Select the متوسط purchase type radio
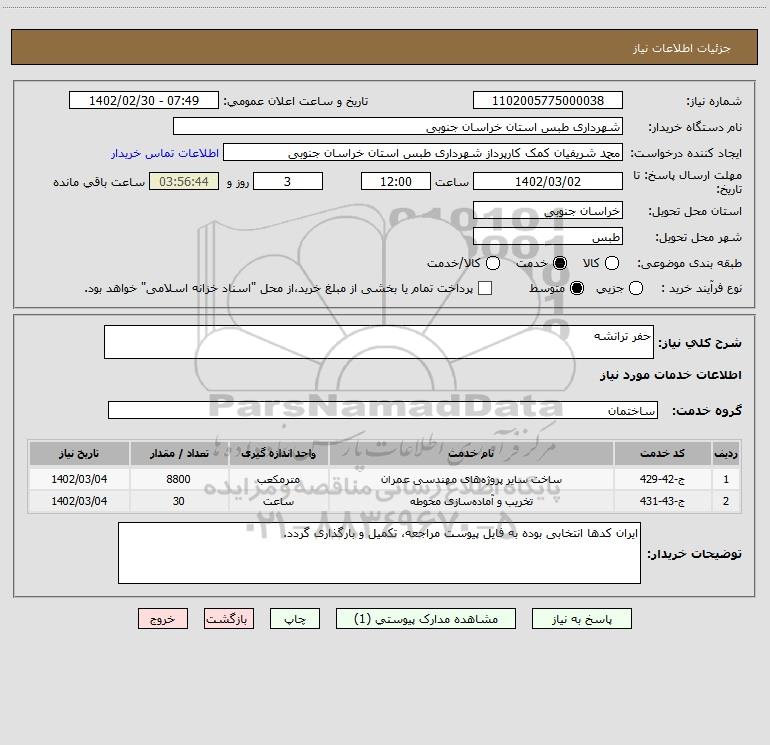This screenshot has width=770, height=745. pos(577,288)
